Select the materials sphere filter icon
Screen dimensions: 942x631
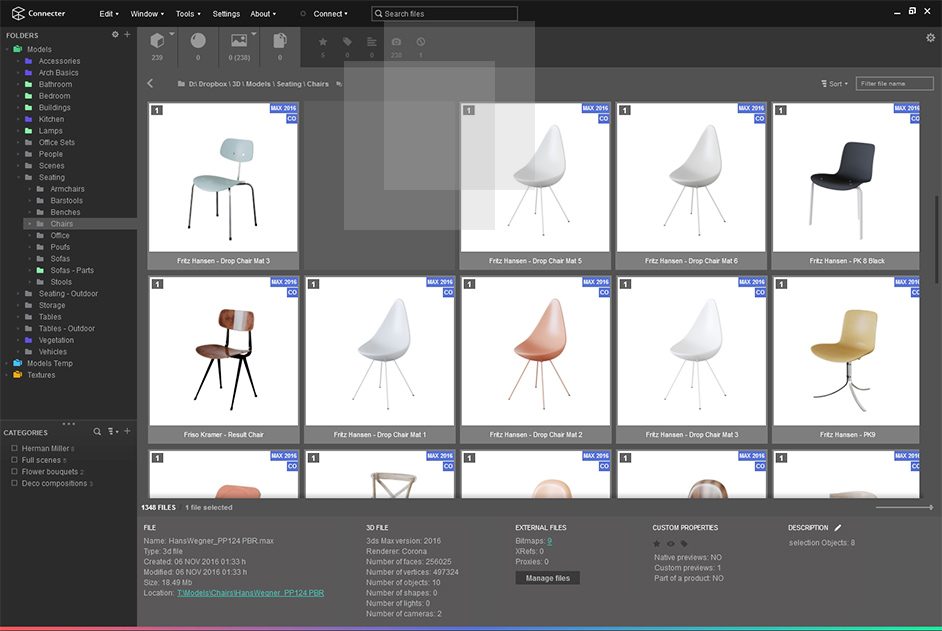(198, 41)
